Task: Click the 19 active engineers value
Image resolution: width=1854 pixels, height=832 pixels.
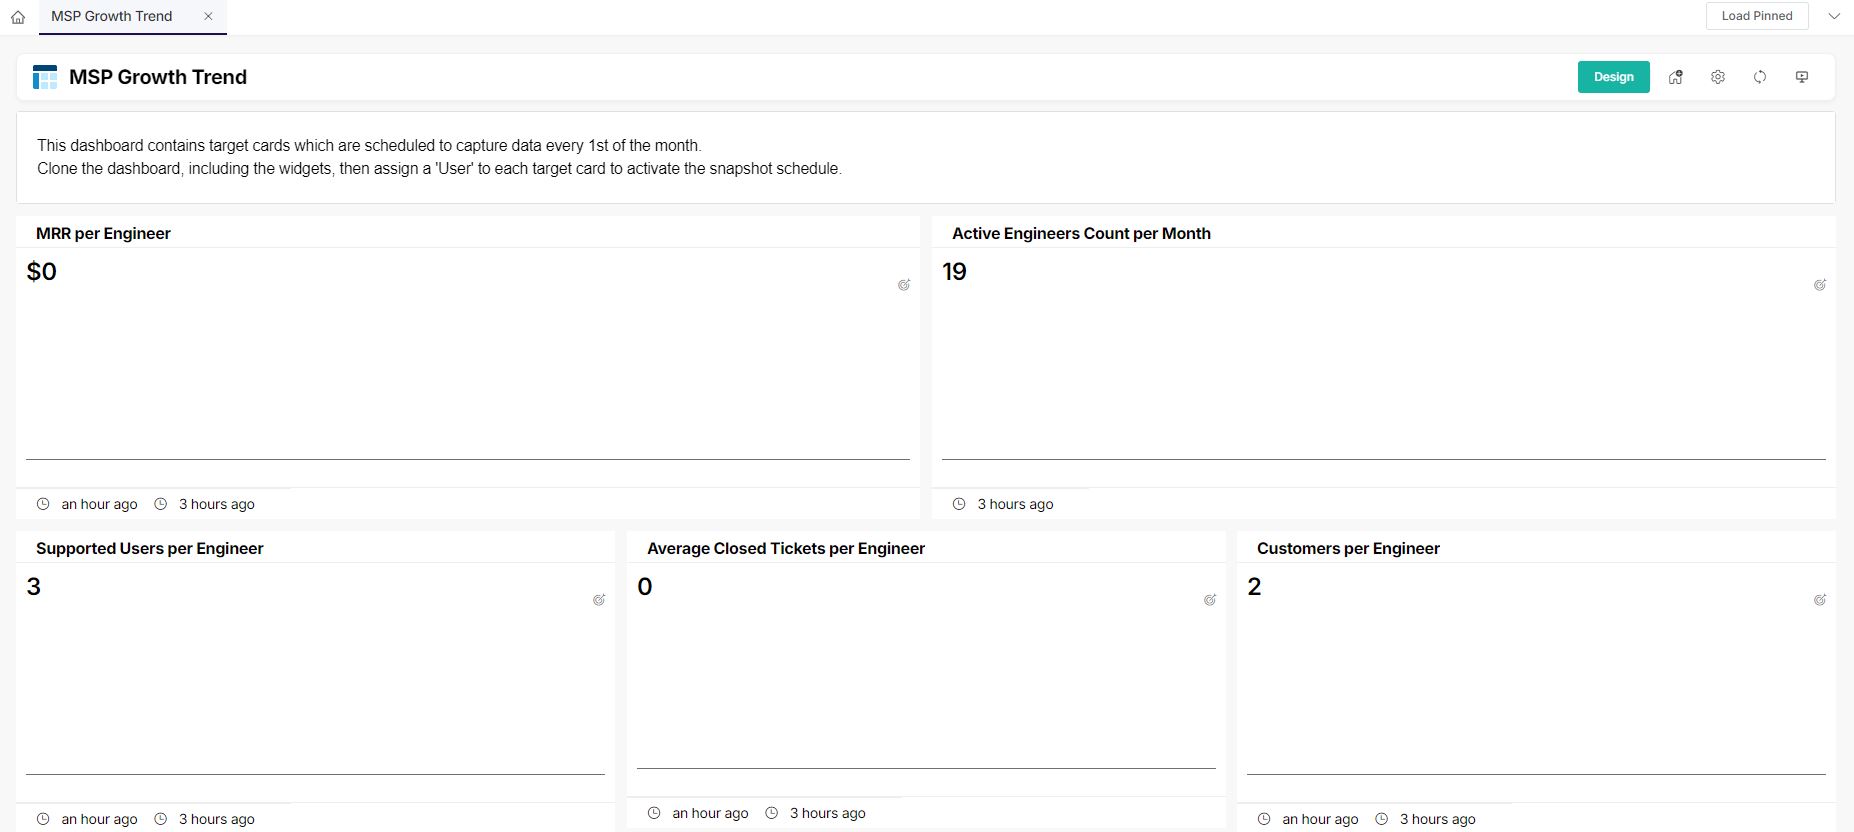Action: click(954, 272)
